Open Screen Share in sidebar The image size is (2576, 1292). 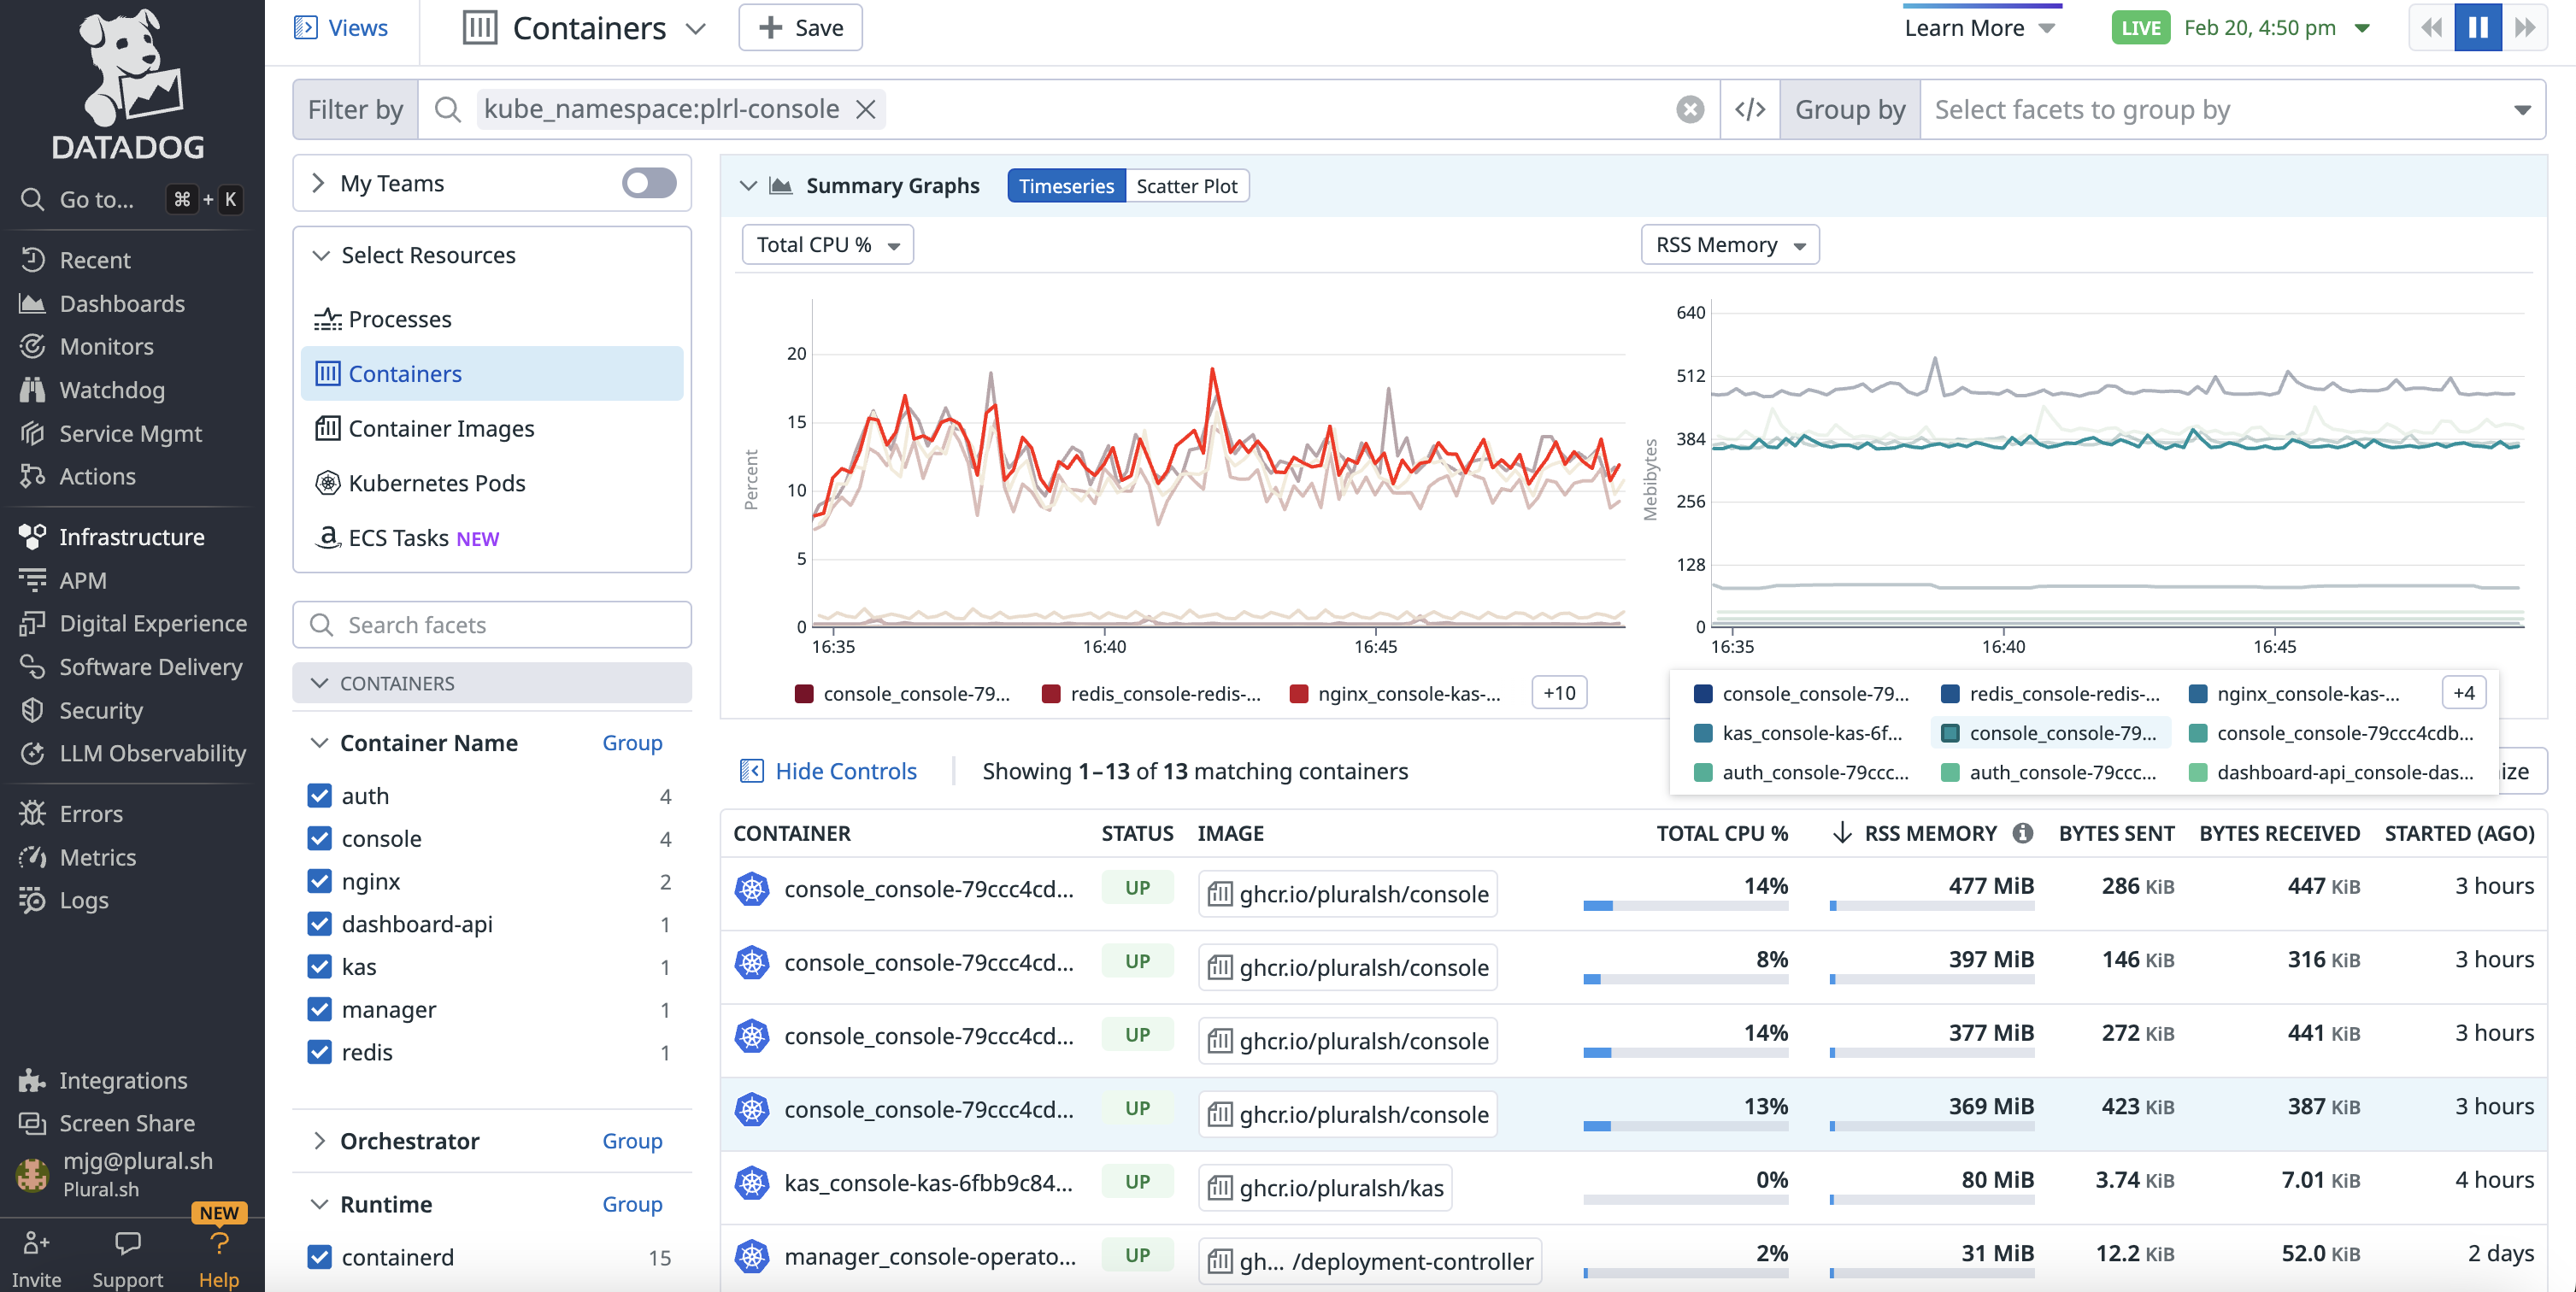tap(126, 1123)
